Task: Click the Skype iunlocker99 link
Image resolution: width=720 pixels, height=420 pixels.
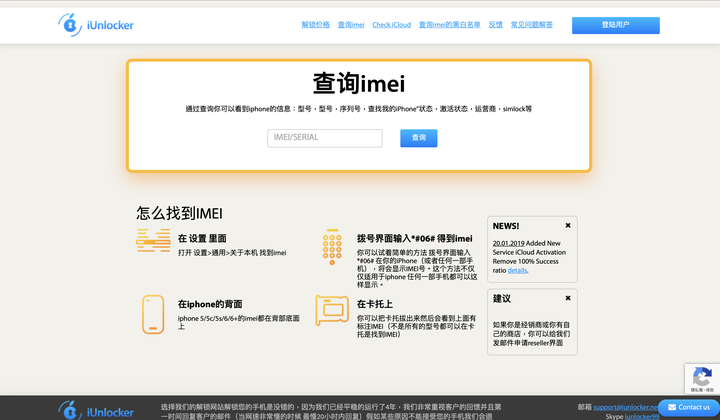Action: click(642, 416)
